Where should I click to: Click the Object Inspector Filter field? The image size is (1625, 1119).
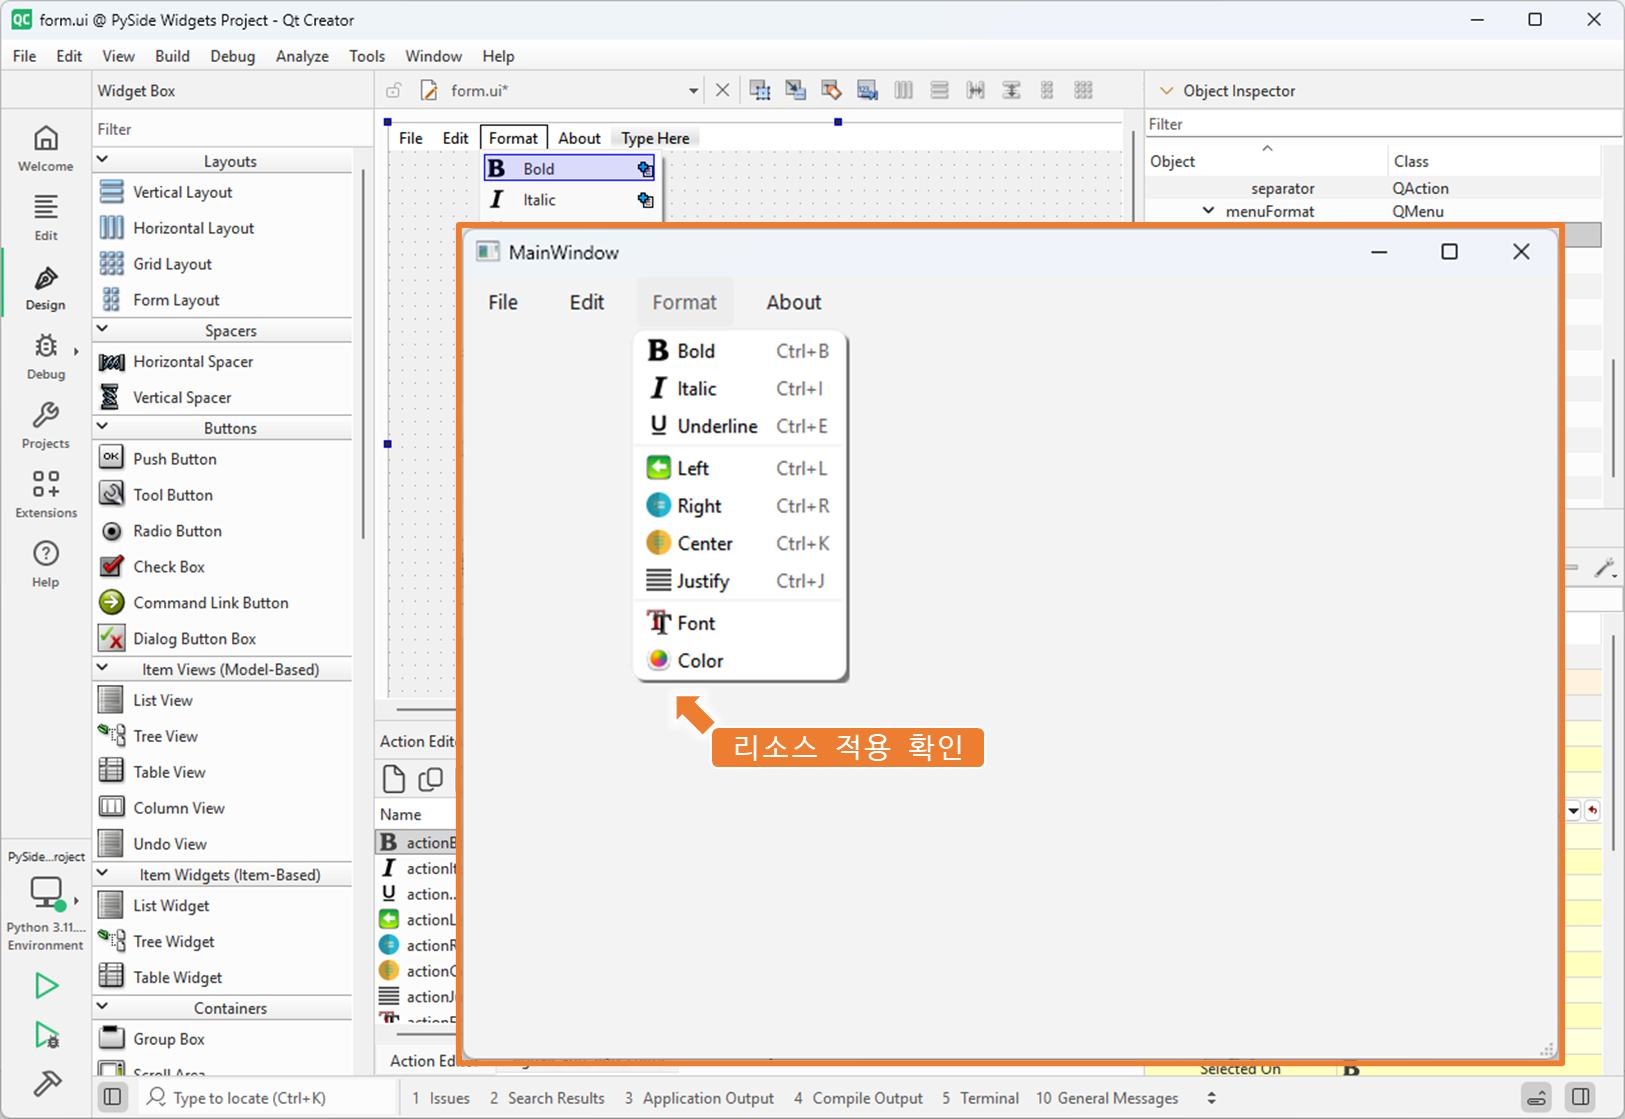(1383, 124)
